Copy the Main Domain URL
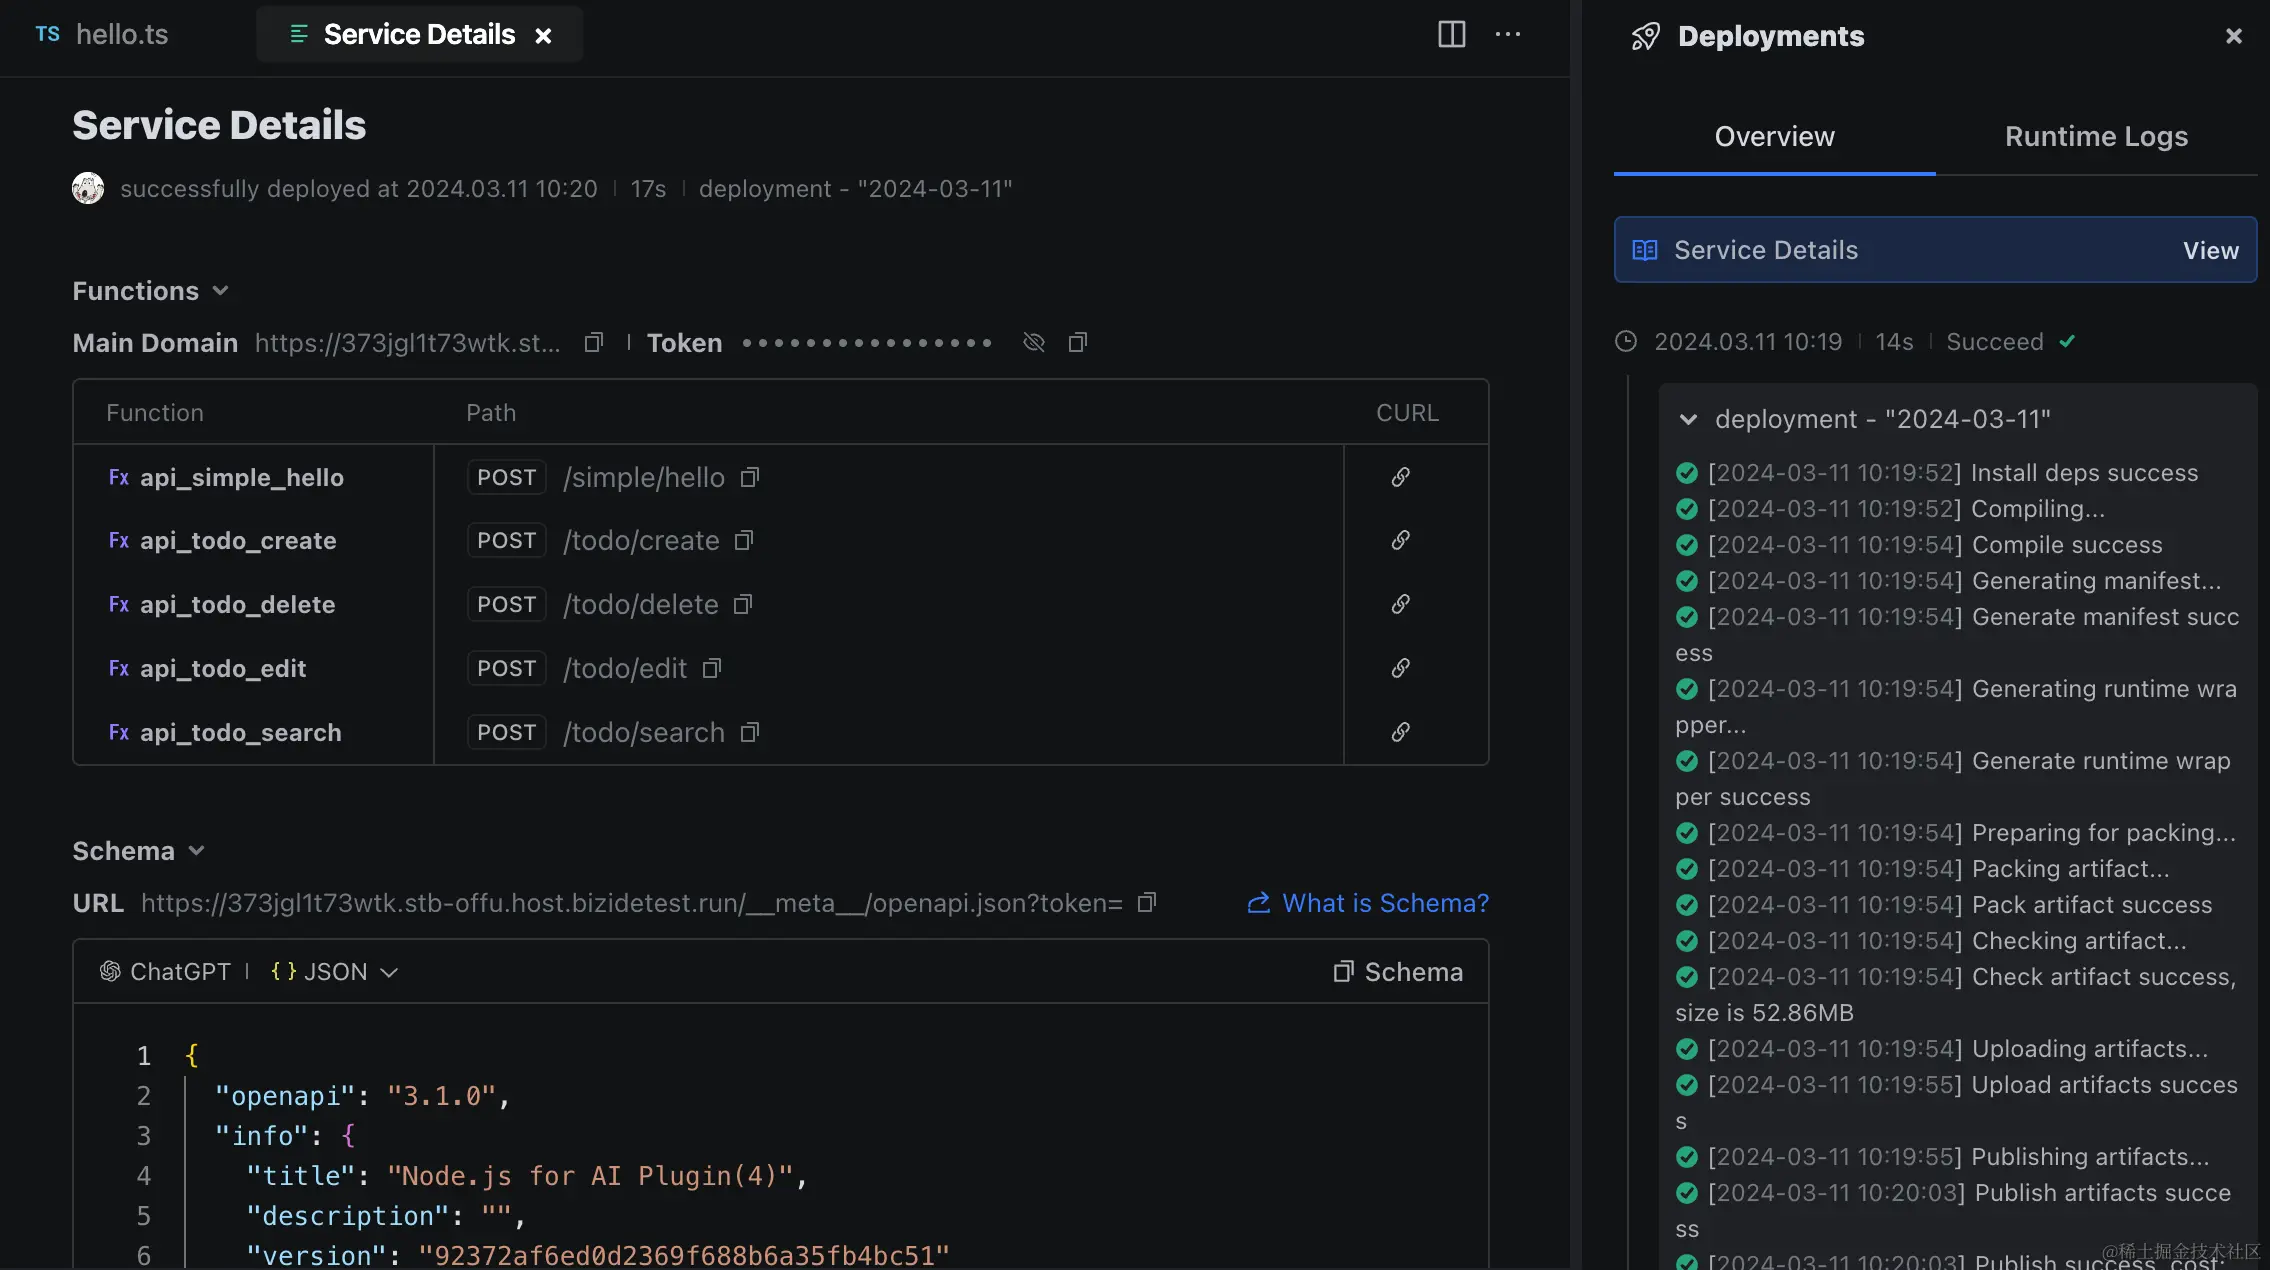This screenshot has height=1270, width=2270. click(593, 342)
